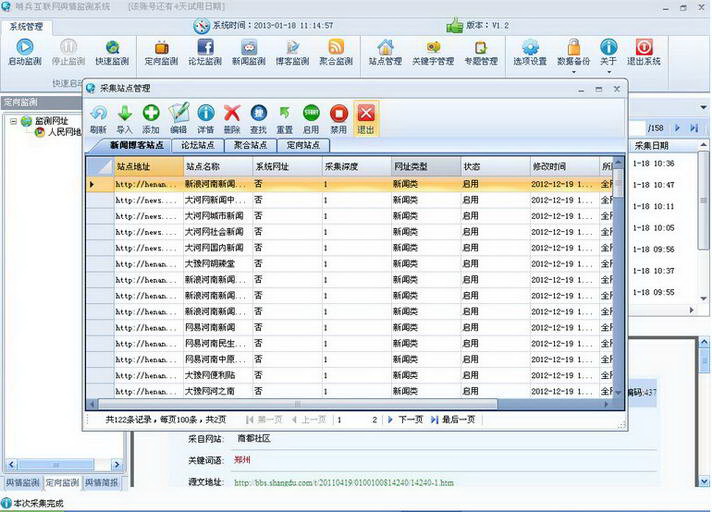Open 聚合监测 RSS monitoring icon

click(x=336, y=52)
